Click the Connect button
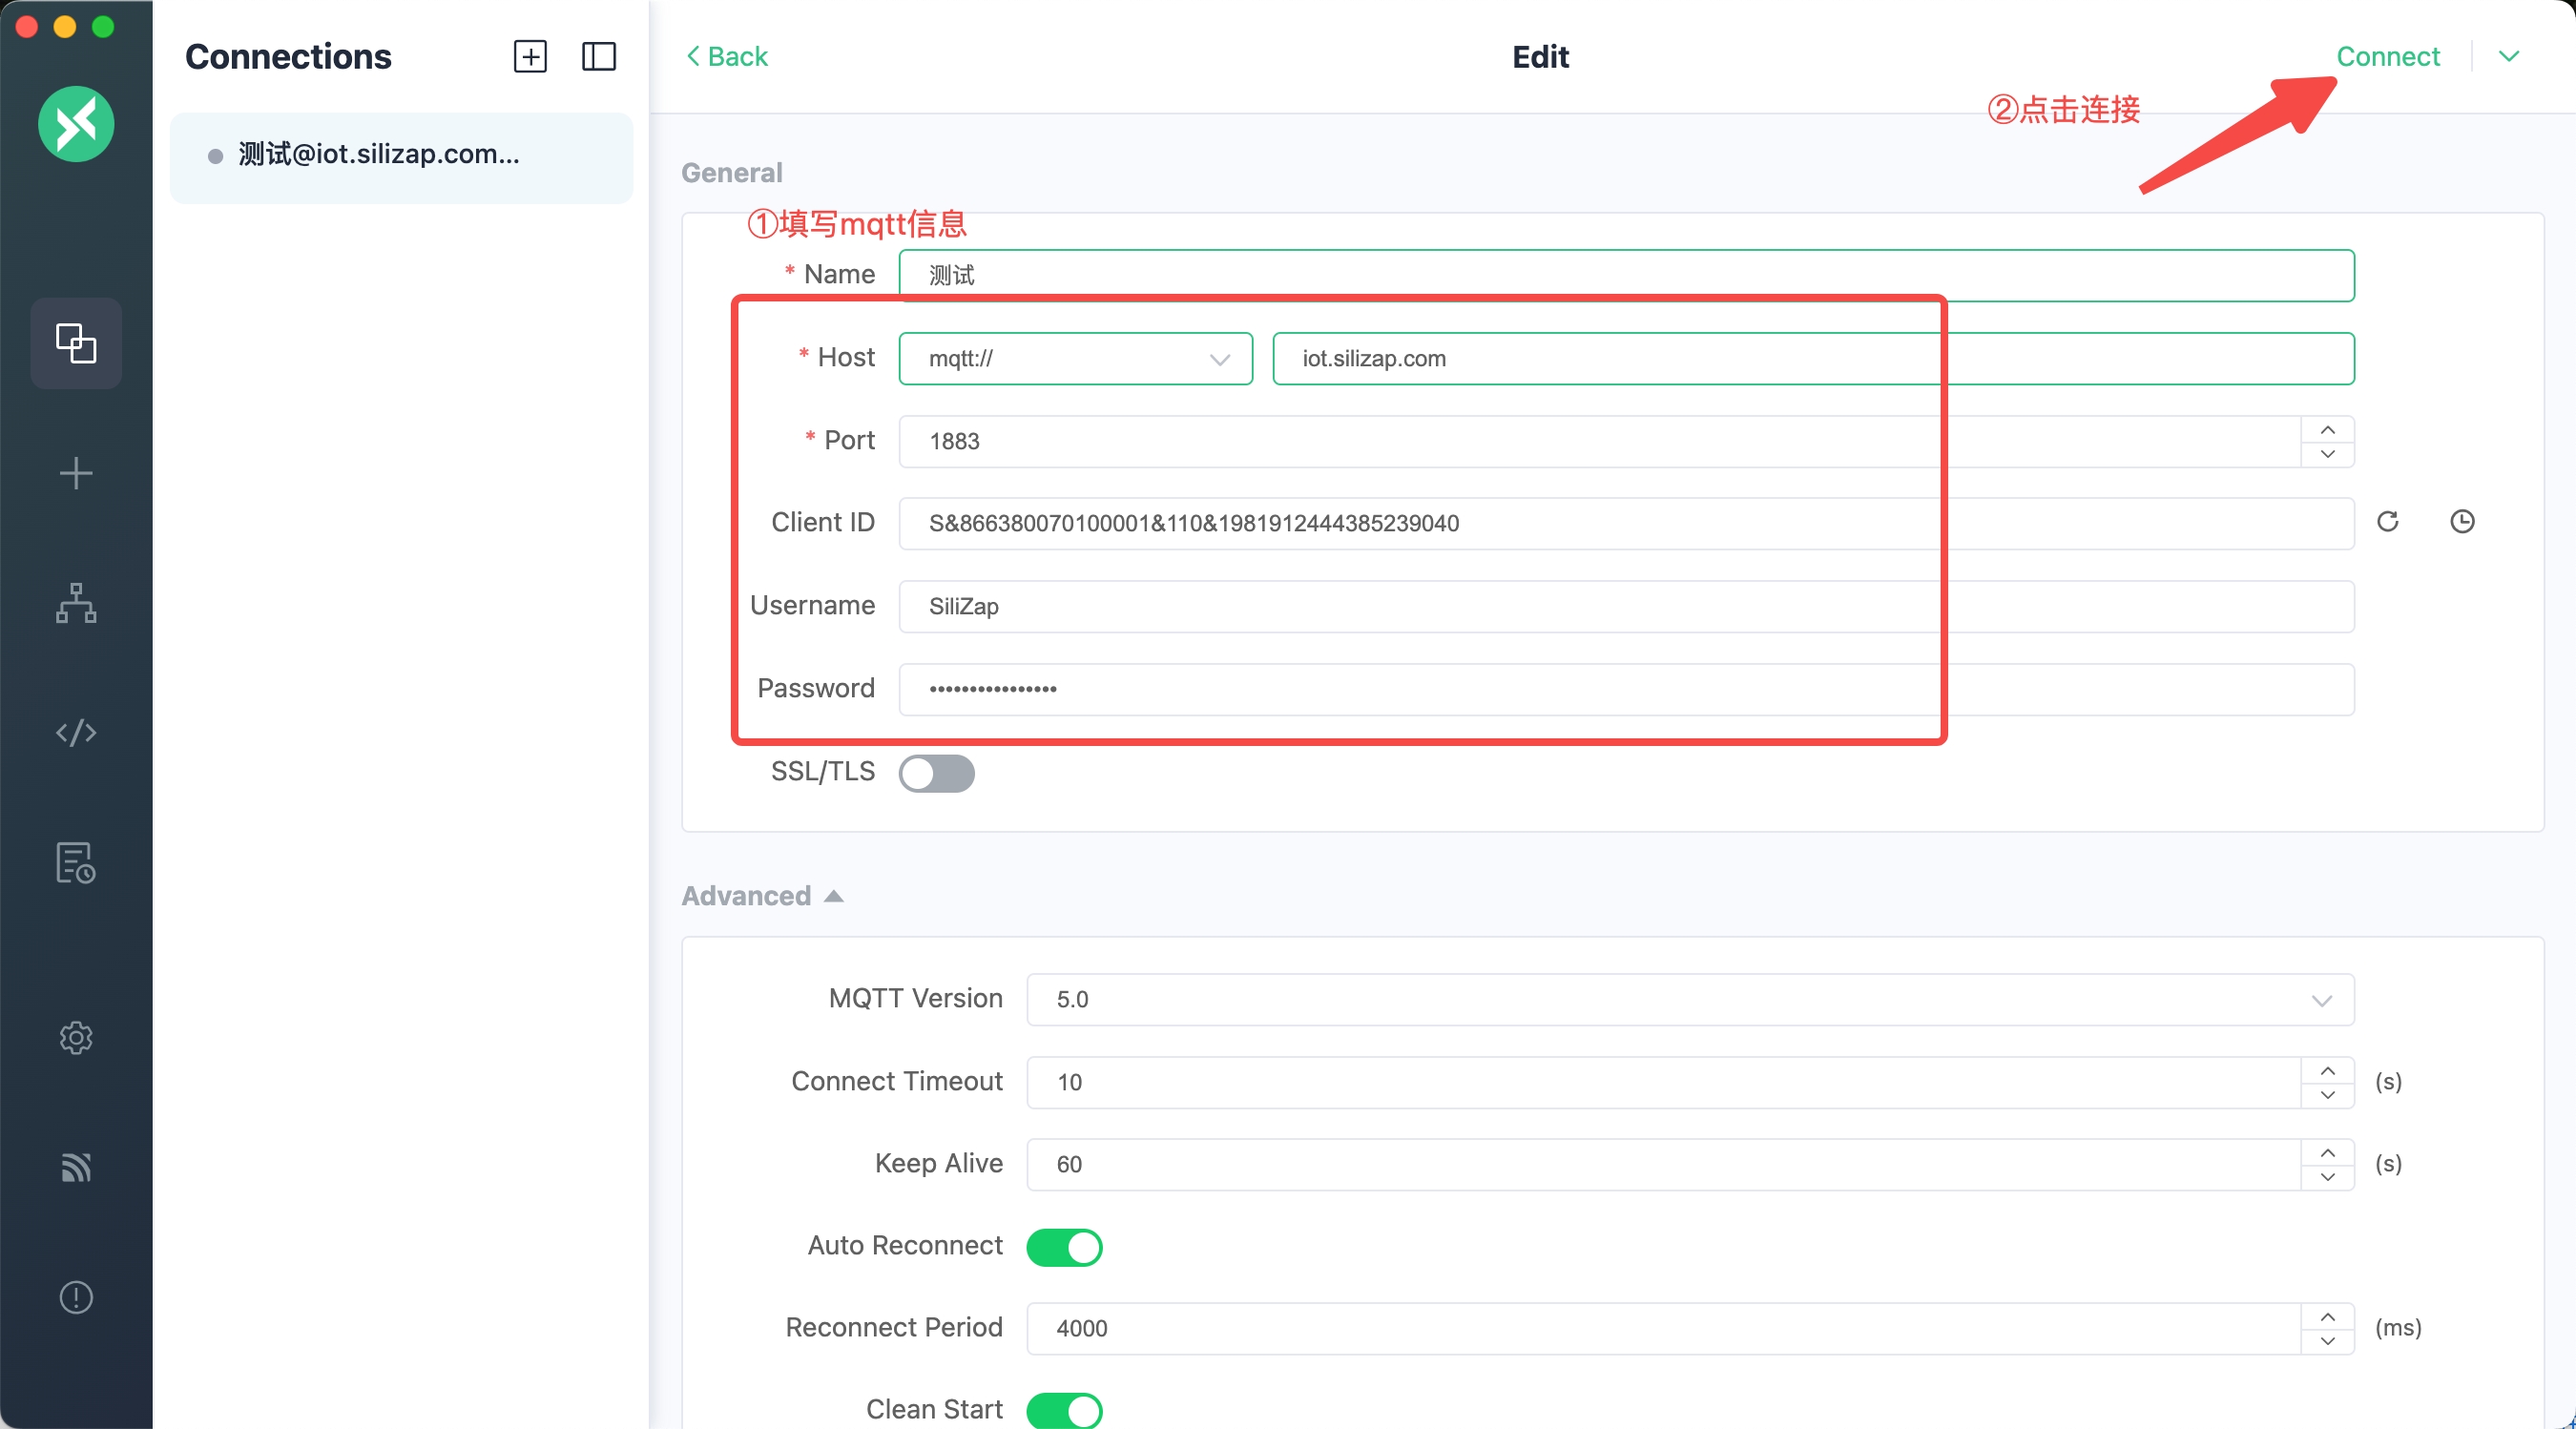Viewport: 2576px width, 1429px height. [2387, 56]
